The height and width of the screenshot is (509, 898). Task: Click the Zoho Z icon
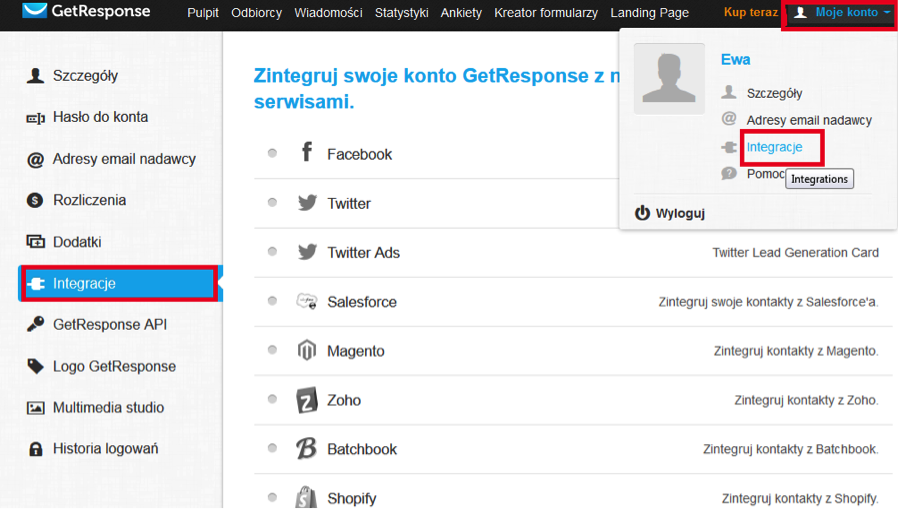[x=306, y=400]
